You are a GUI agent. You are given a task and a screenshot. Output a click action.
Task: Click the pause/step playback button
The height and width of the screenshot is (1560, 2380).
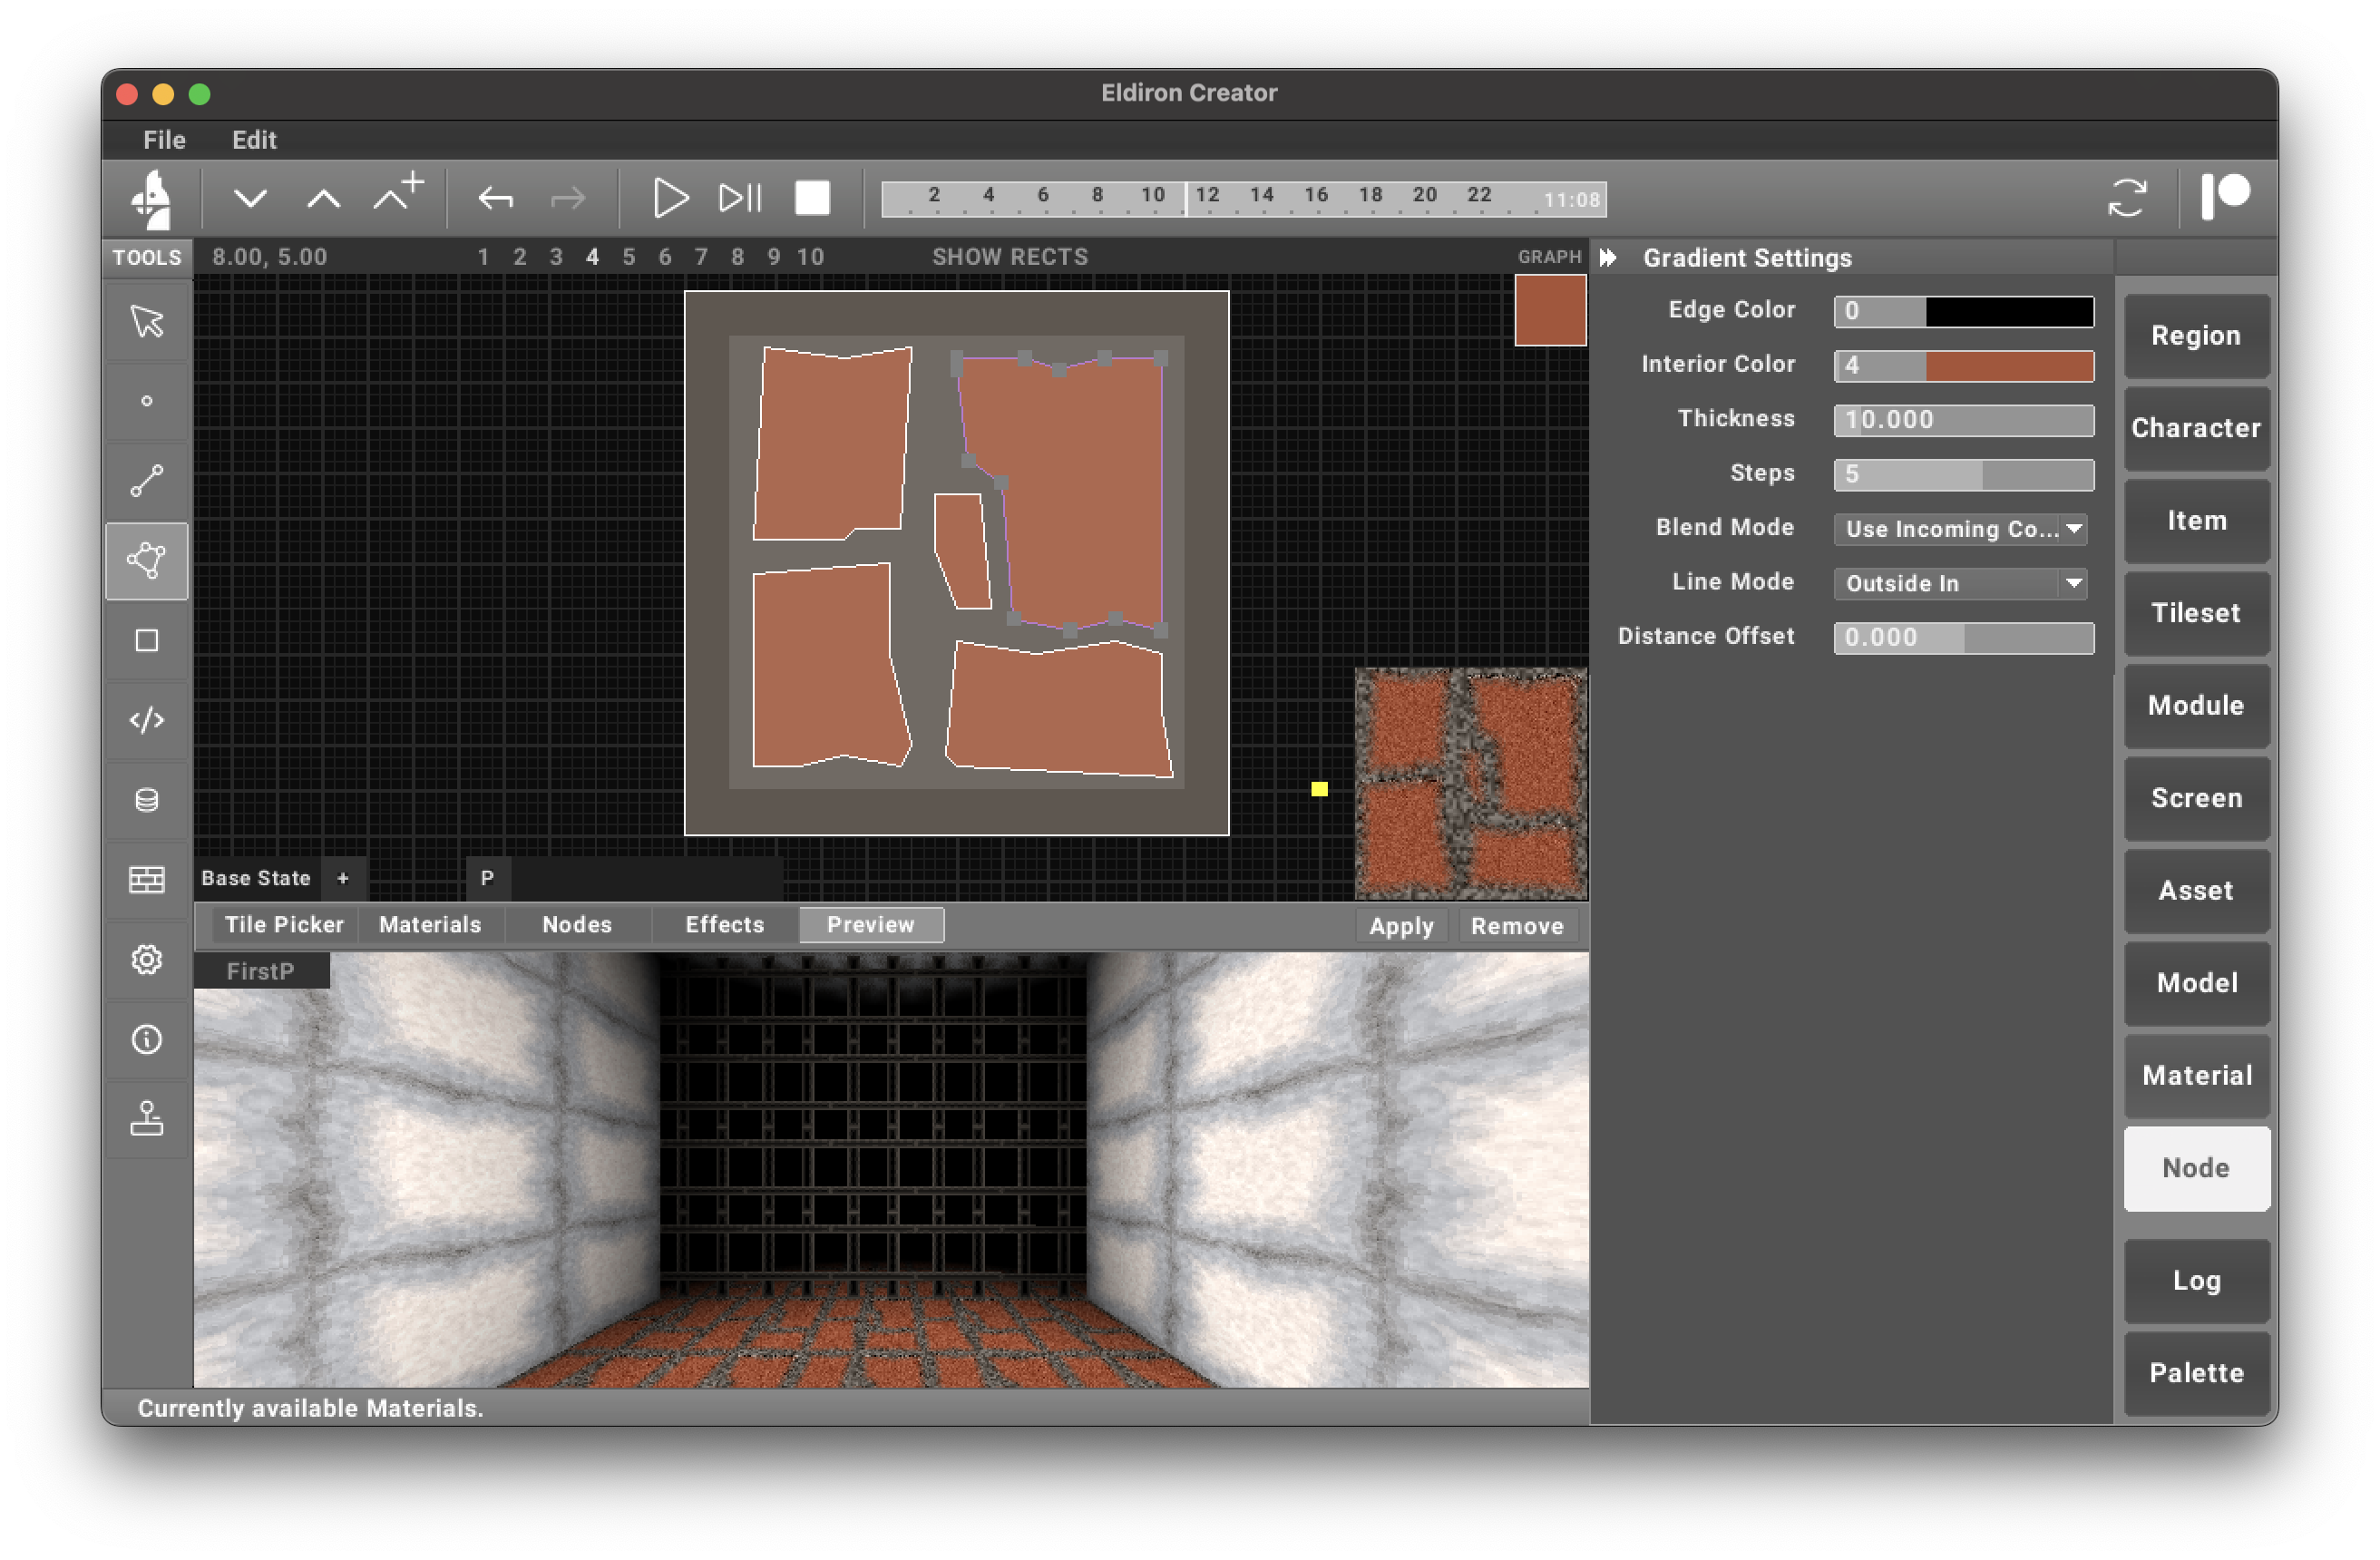[741, 199]
